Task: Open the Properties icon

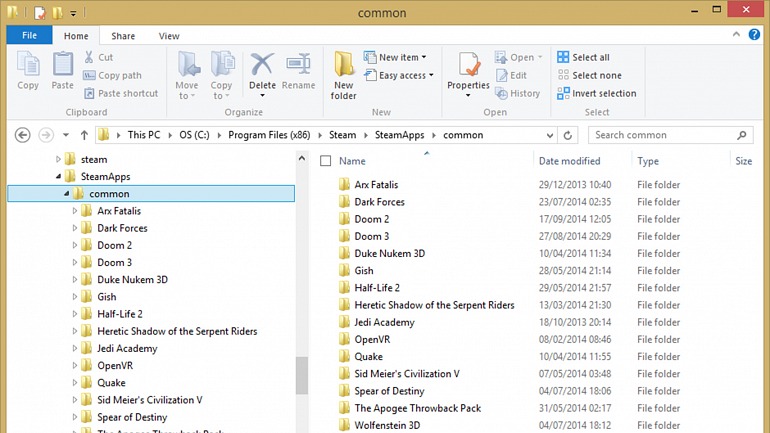Action: (469, 65)
